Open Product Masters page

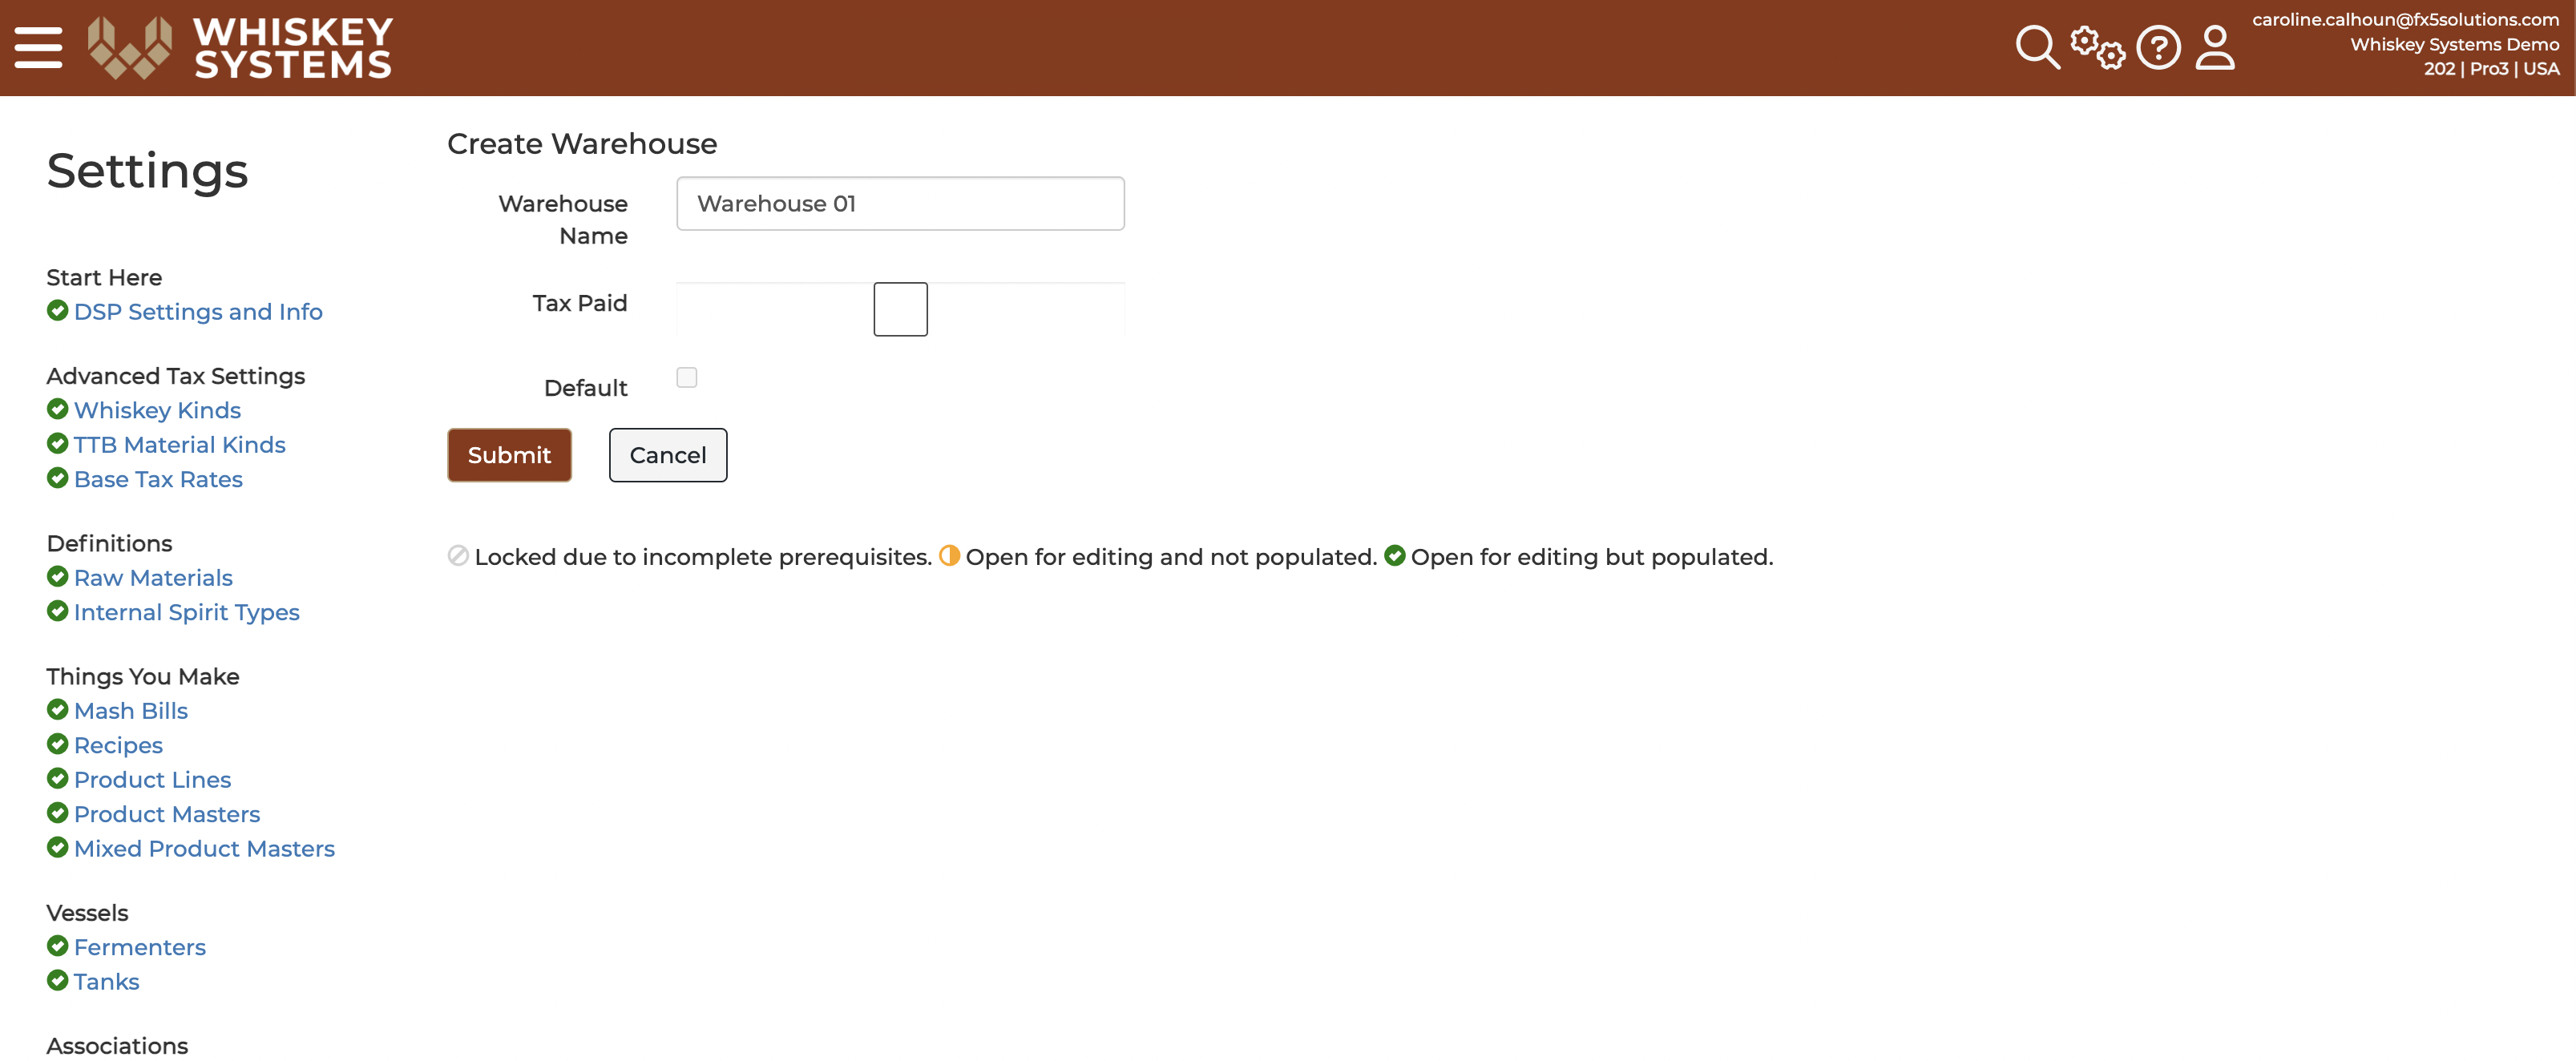[x=167, y=814]
